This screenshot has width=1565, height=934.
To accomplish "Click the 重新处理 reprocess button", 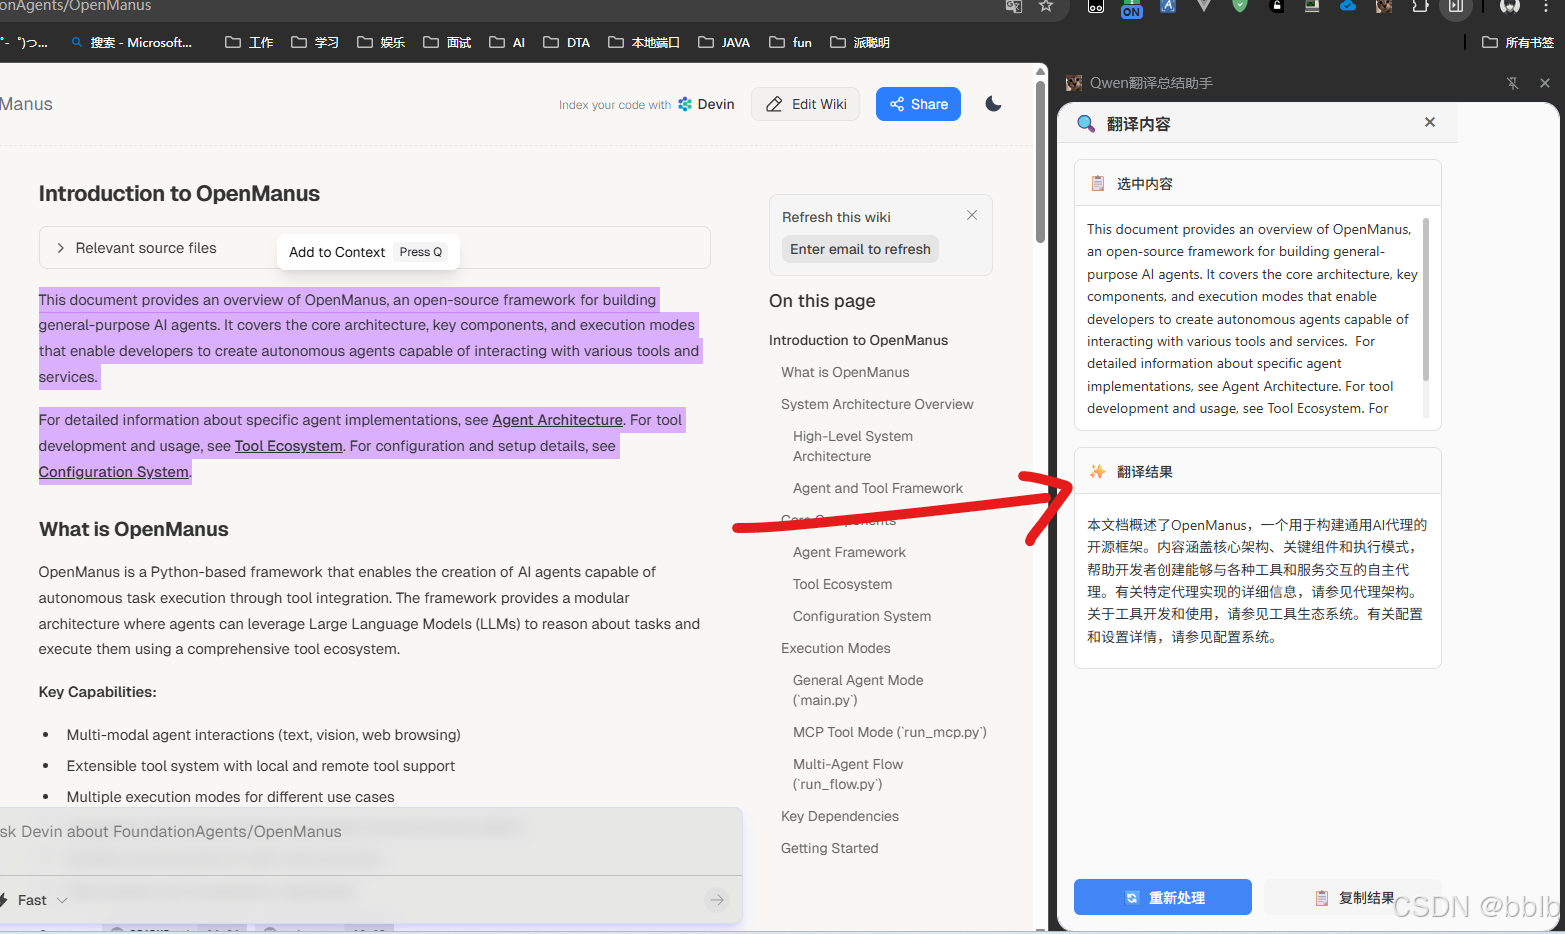I will [x=1163, y=897].
